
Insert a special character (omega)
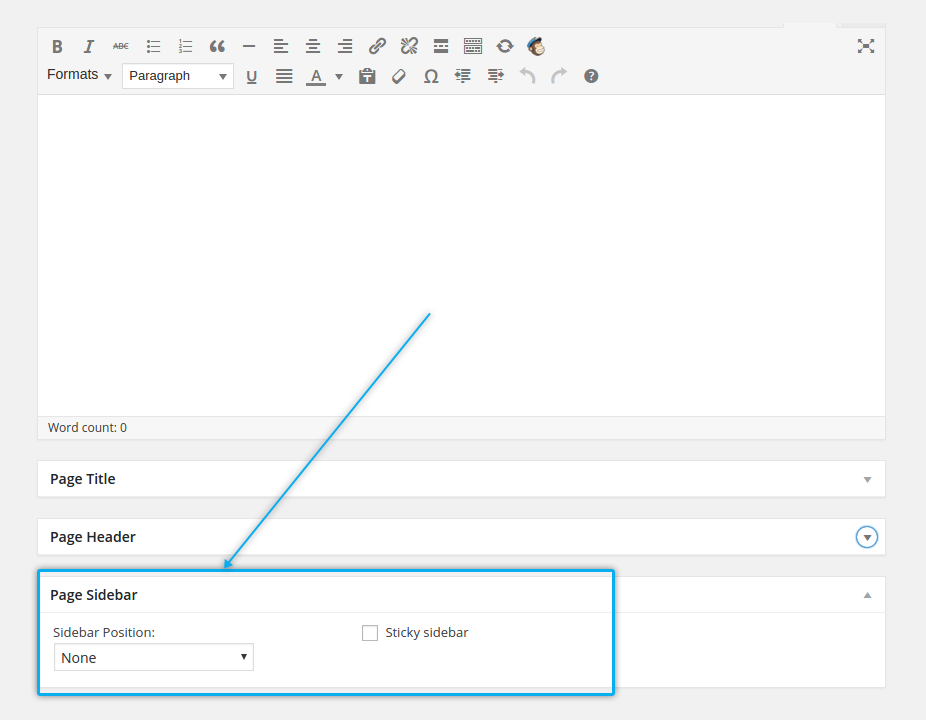coord(431,76)
